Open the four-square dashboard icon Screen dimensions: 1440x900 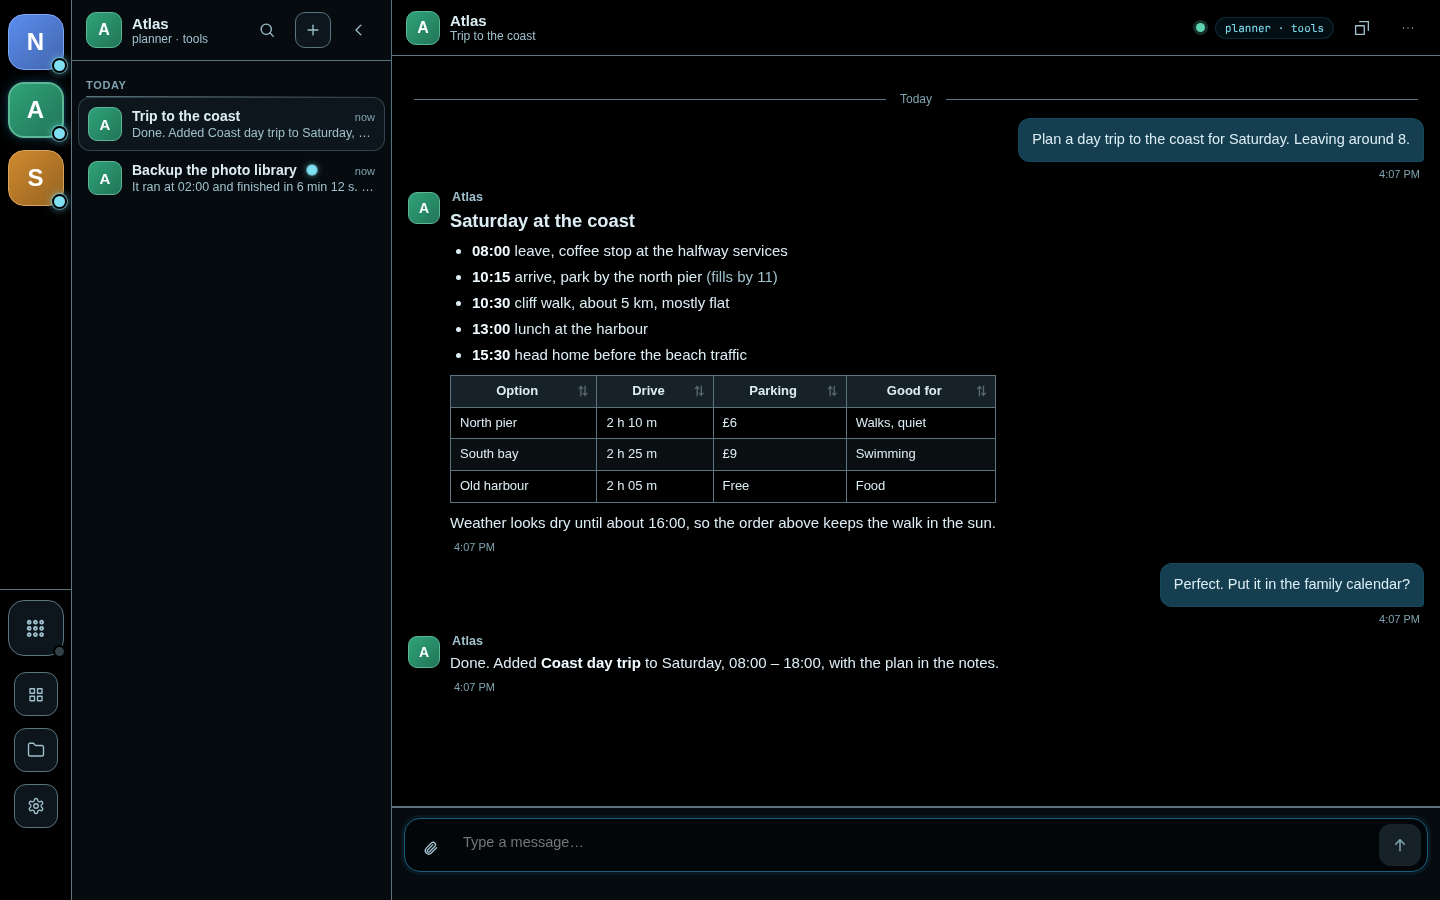click(36, 694)
